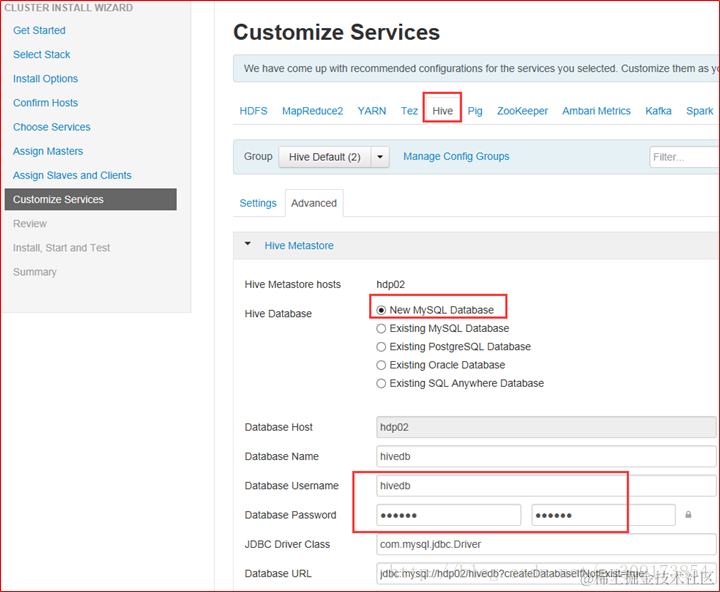Select the Hive service tab
Viewport: 720px width, 592px height.
click(x=442, y=111)
